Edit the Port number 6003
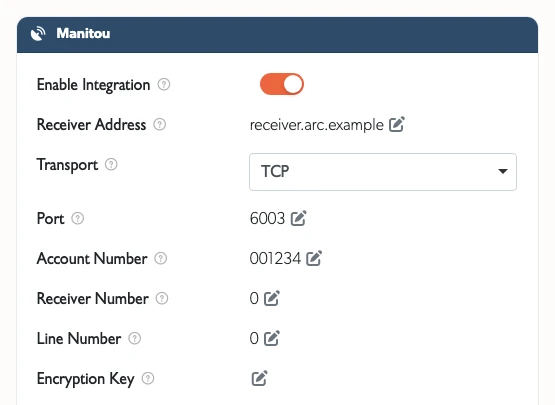 298,218
